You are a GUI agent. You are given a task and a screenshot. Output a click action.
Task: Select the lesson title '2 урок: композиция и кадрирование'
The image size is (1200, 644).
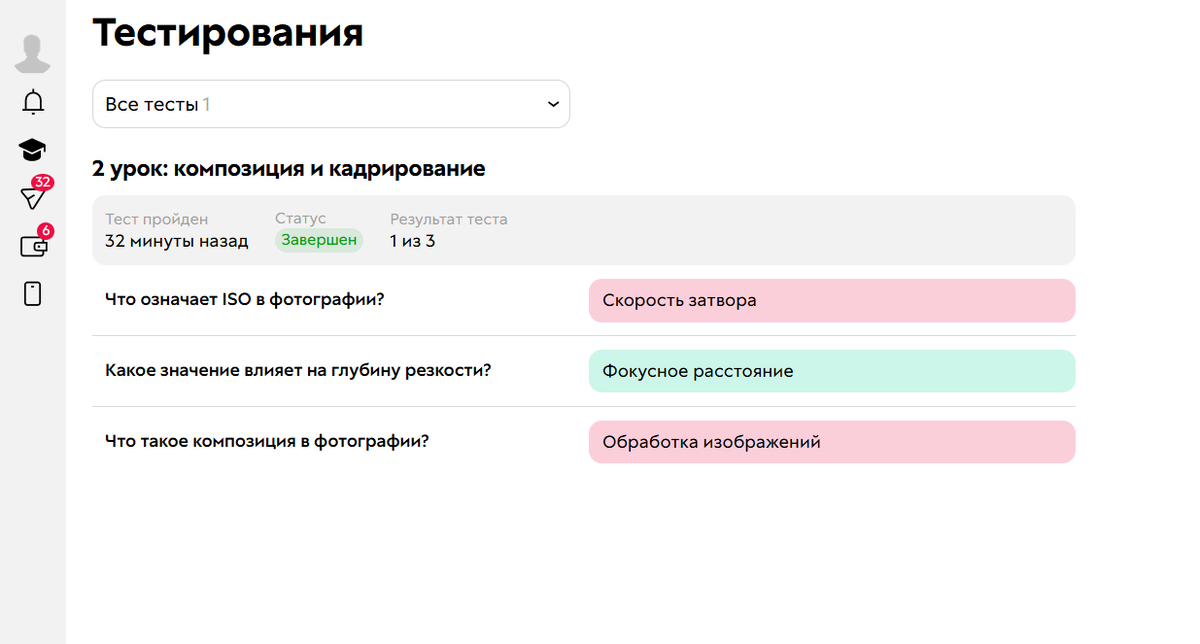[287, 168]
